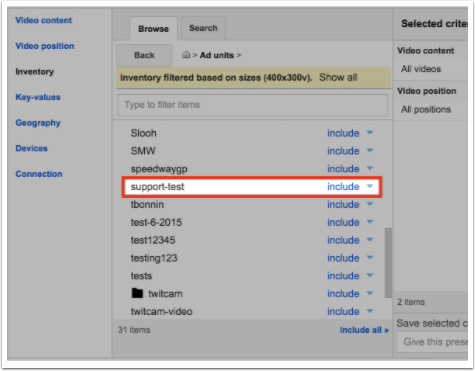Open dropdown arrow for Slooh
This screenshot has width=475, height=371.
click(x=370, y=133)
